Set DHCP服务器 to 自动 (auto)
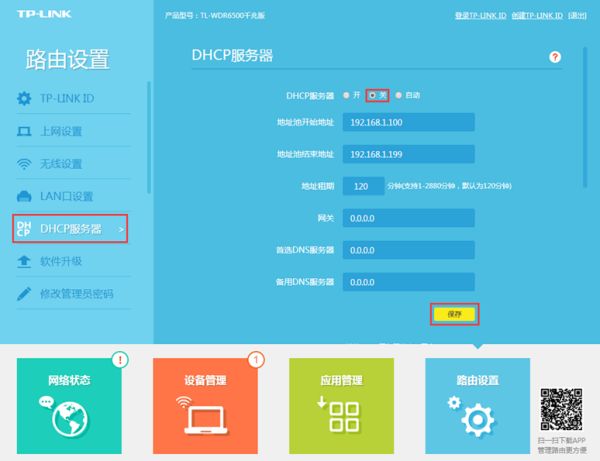Image resolution: width=600 pixels, height=461 pixels. (399, 95)
